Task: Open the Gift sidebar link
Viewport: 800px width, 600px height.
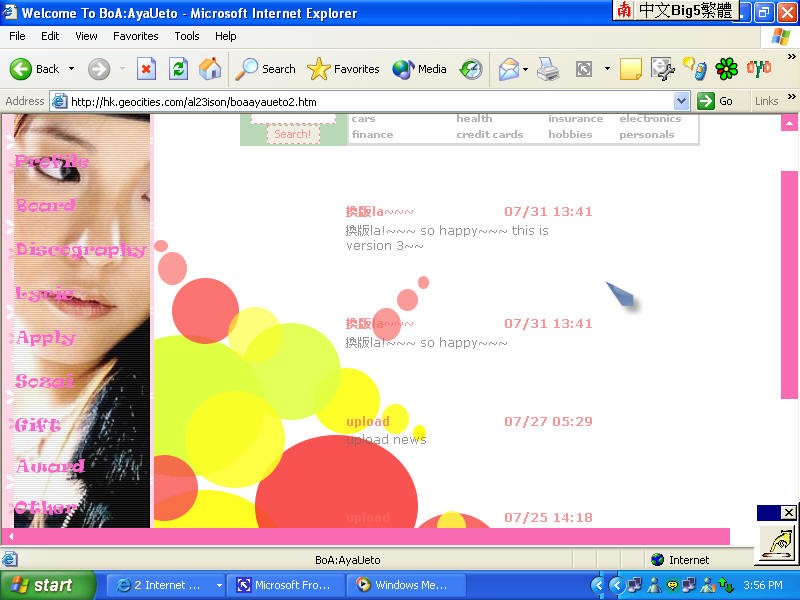Action: click(38, 424)
